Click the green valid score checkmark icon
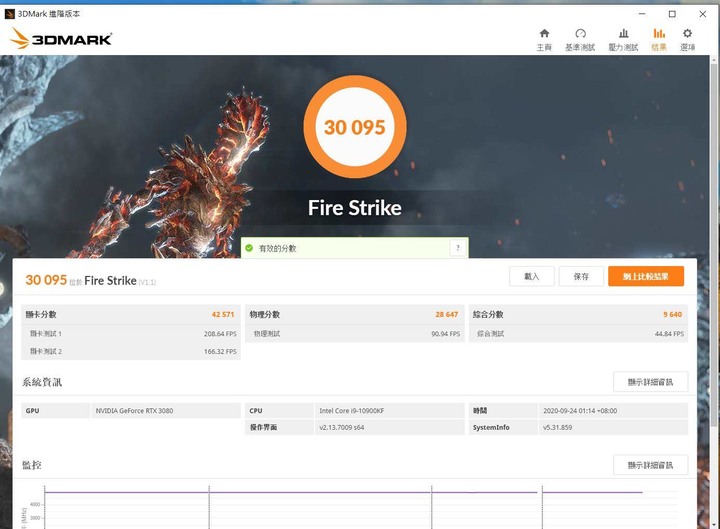Screen dimensions: 720x529 pyautogui.click(x=249, y=248)
